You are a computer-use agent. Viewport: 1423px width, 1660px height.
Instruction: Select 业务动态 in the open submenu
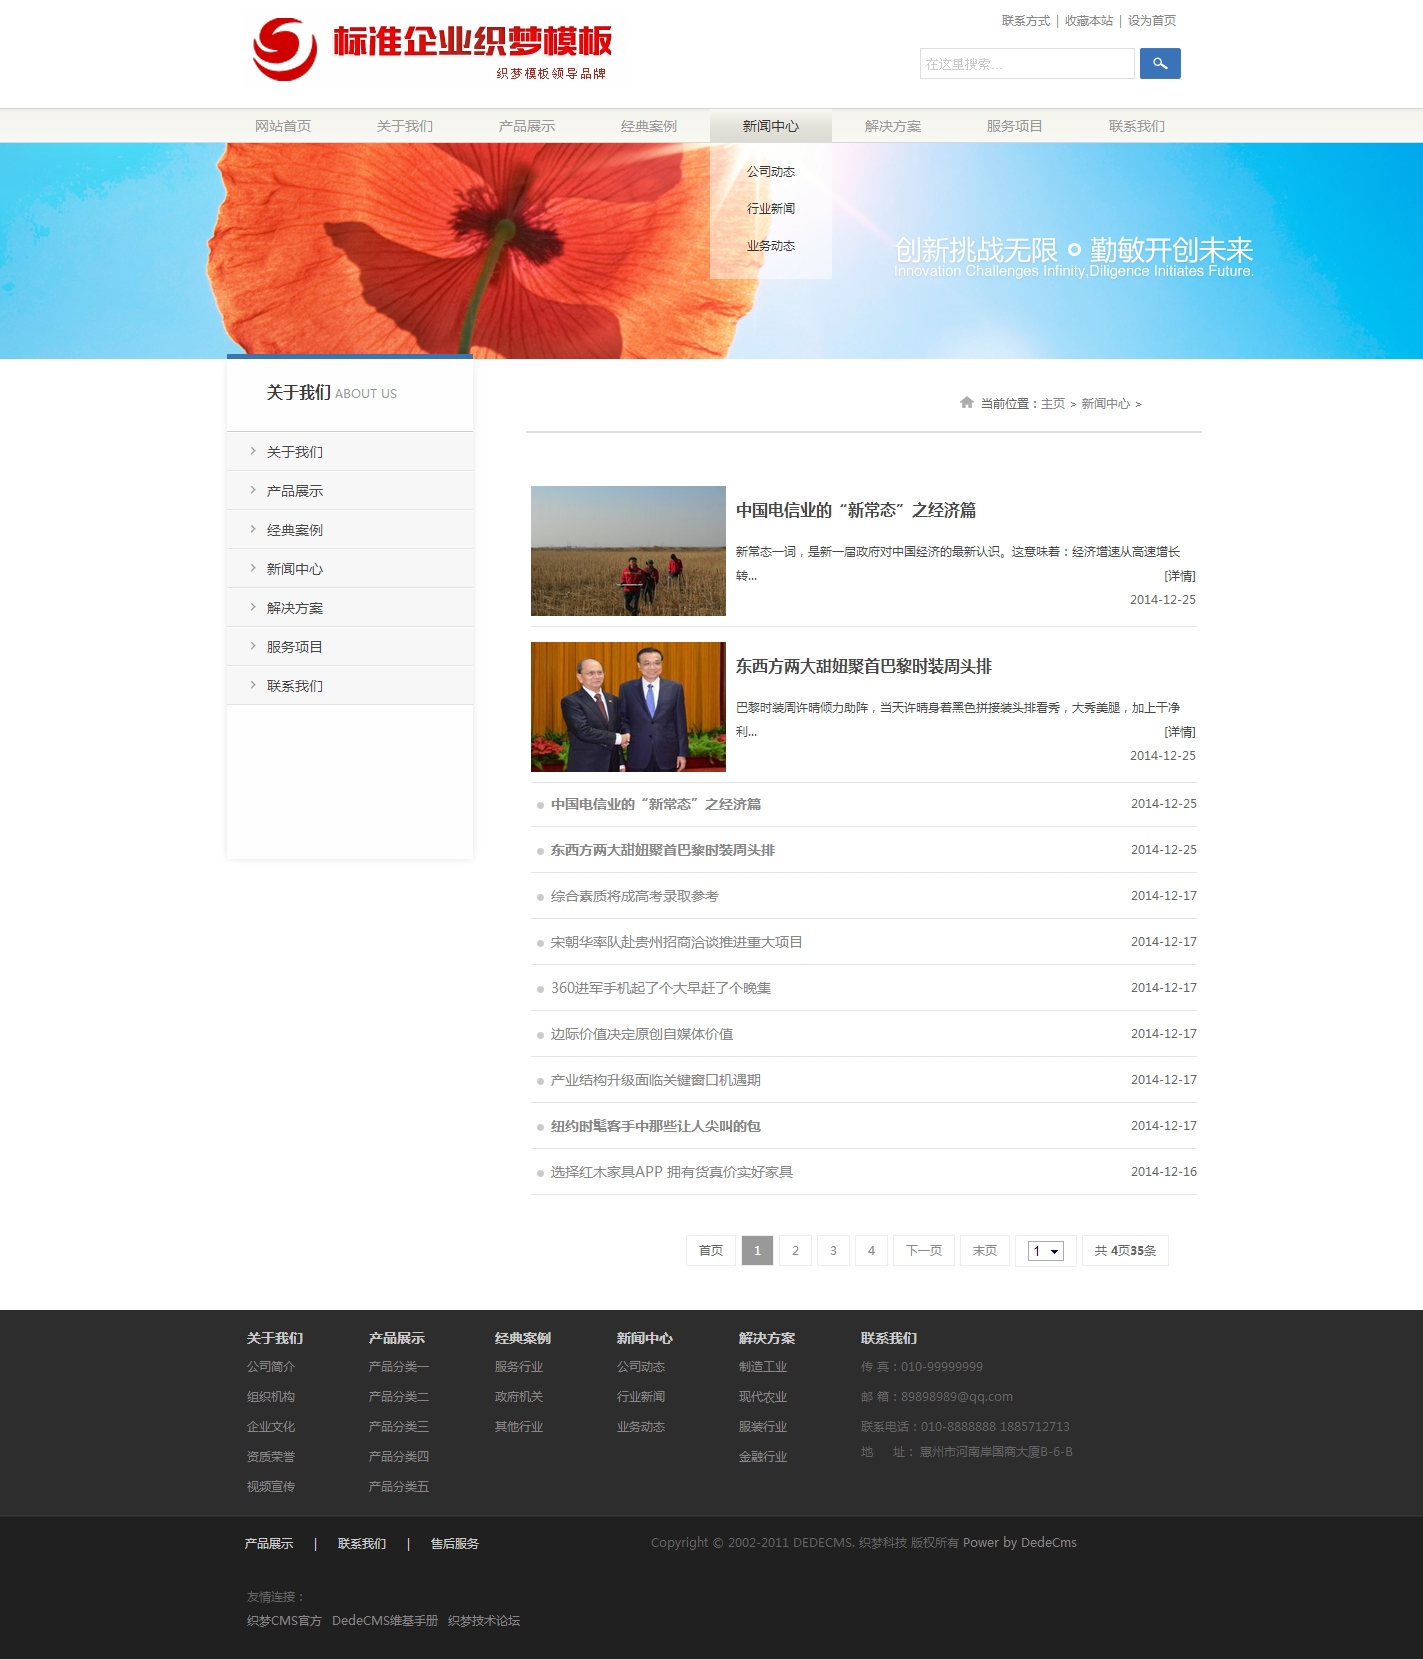click(770, 246)
